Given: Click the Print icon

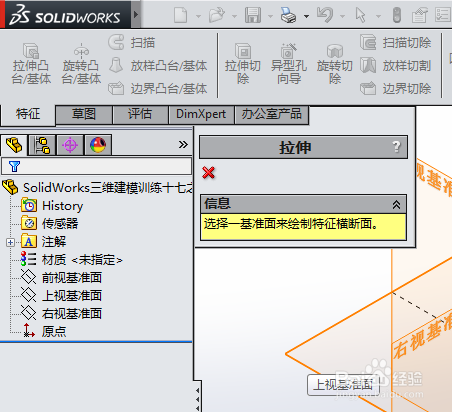Looking at the screenshot, I should (x=288, y=15).
